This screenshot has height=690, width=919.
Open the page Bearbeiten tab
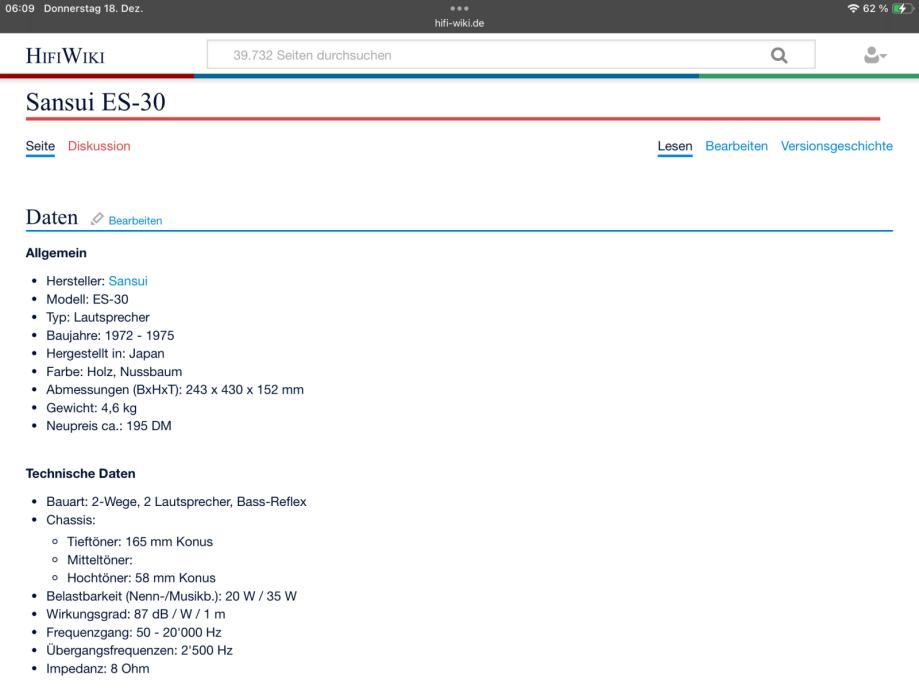(736, 146)
